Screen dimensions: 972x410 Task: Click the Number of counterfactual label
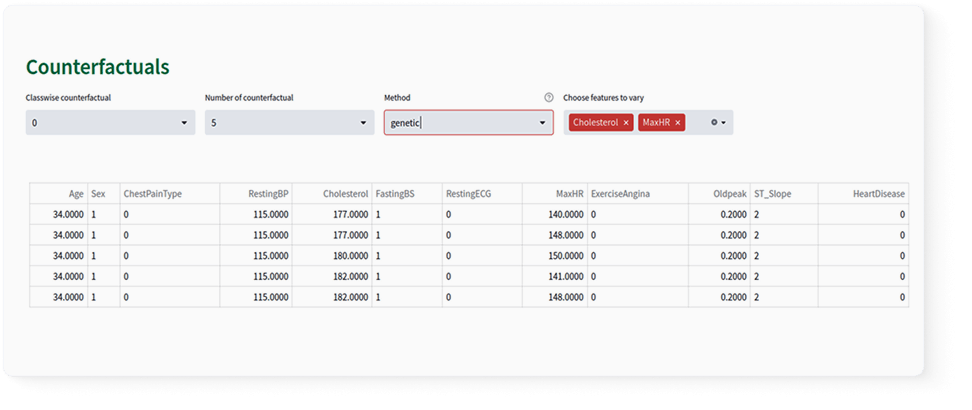pyautogui.click(x=249, y=97)
